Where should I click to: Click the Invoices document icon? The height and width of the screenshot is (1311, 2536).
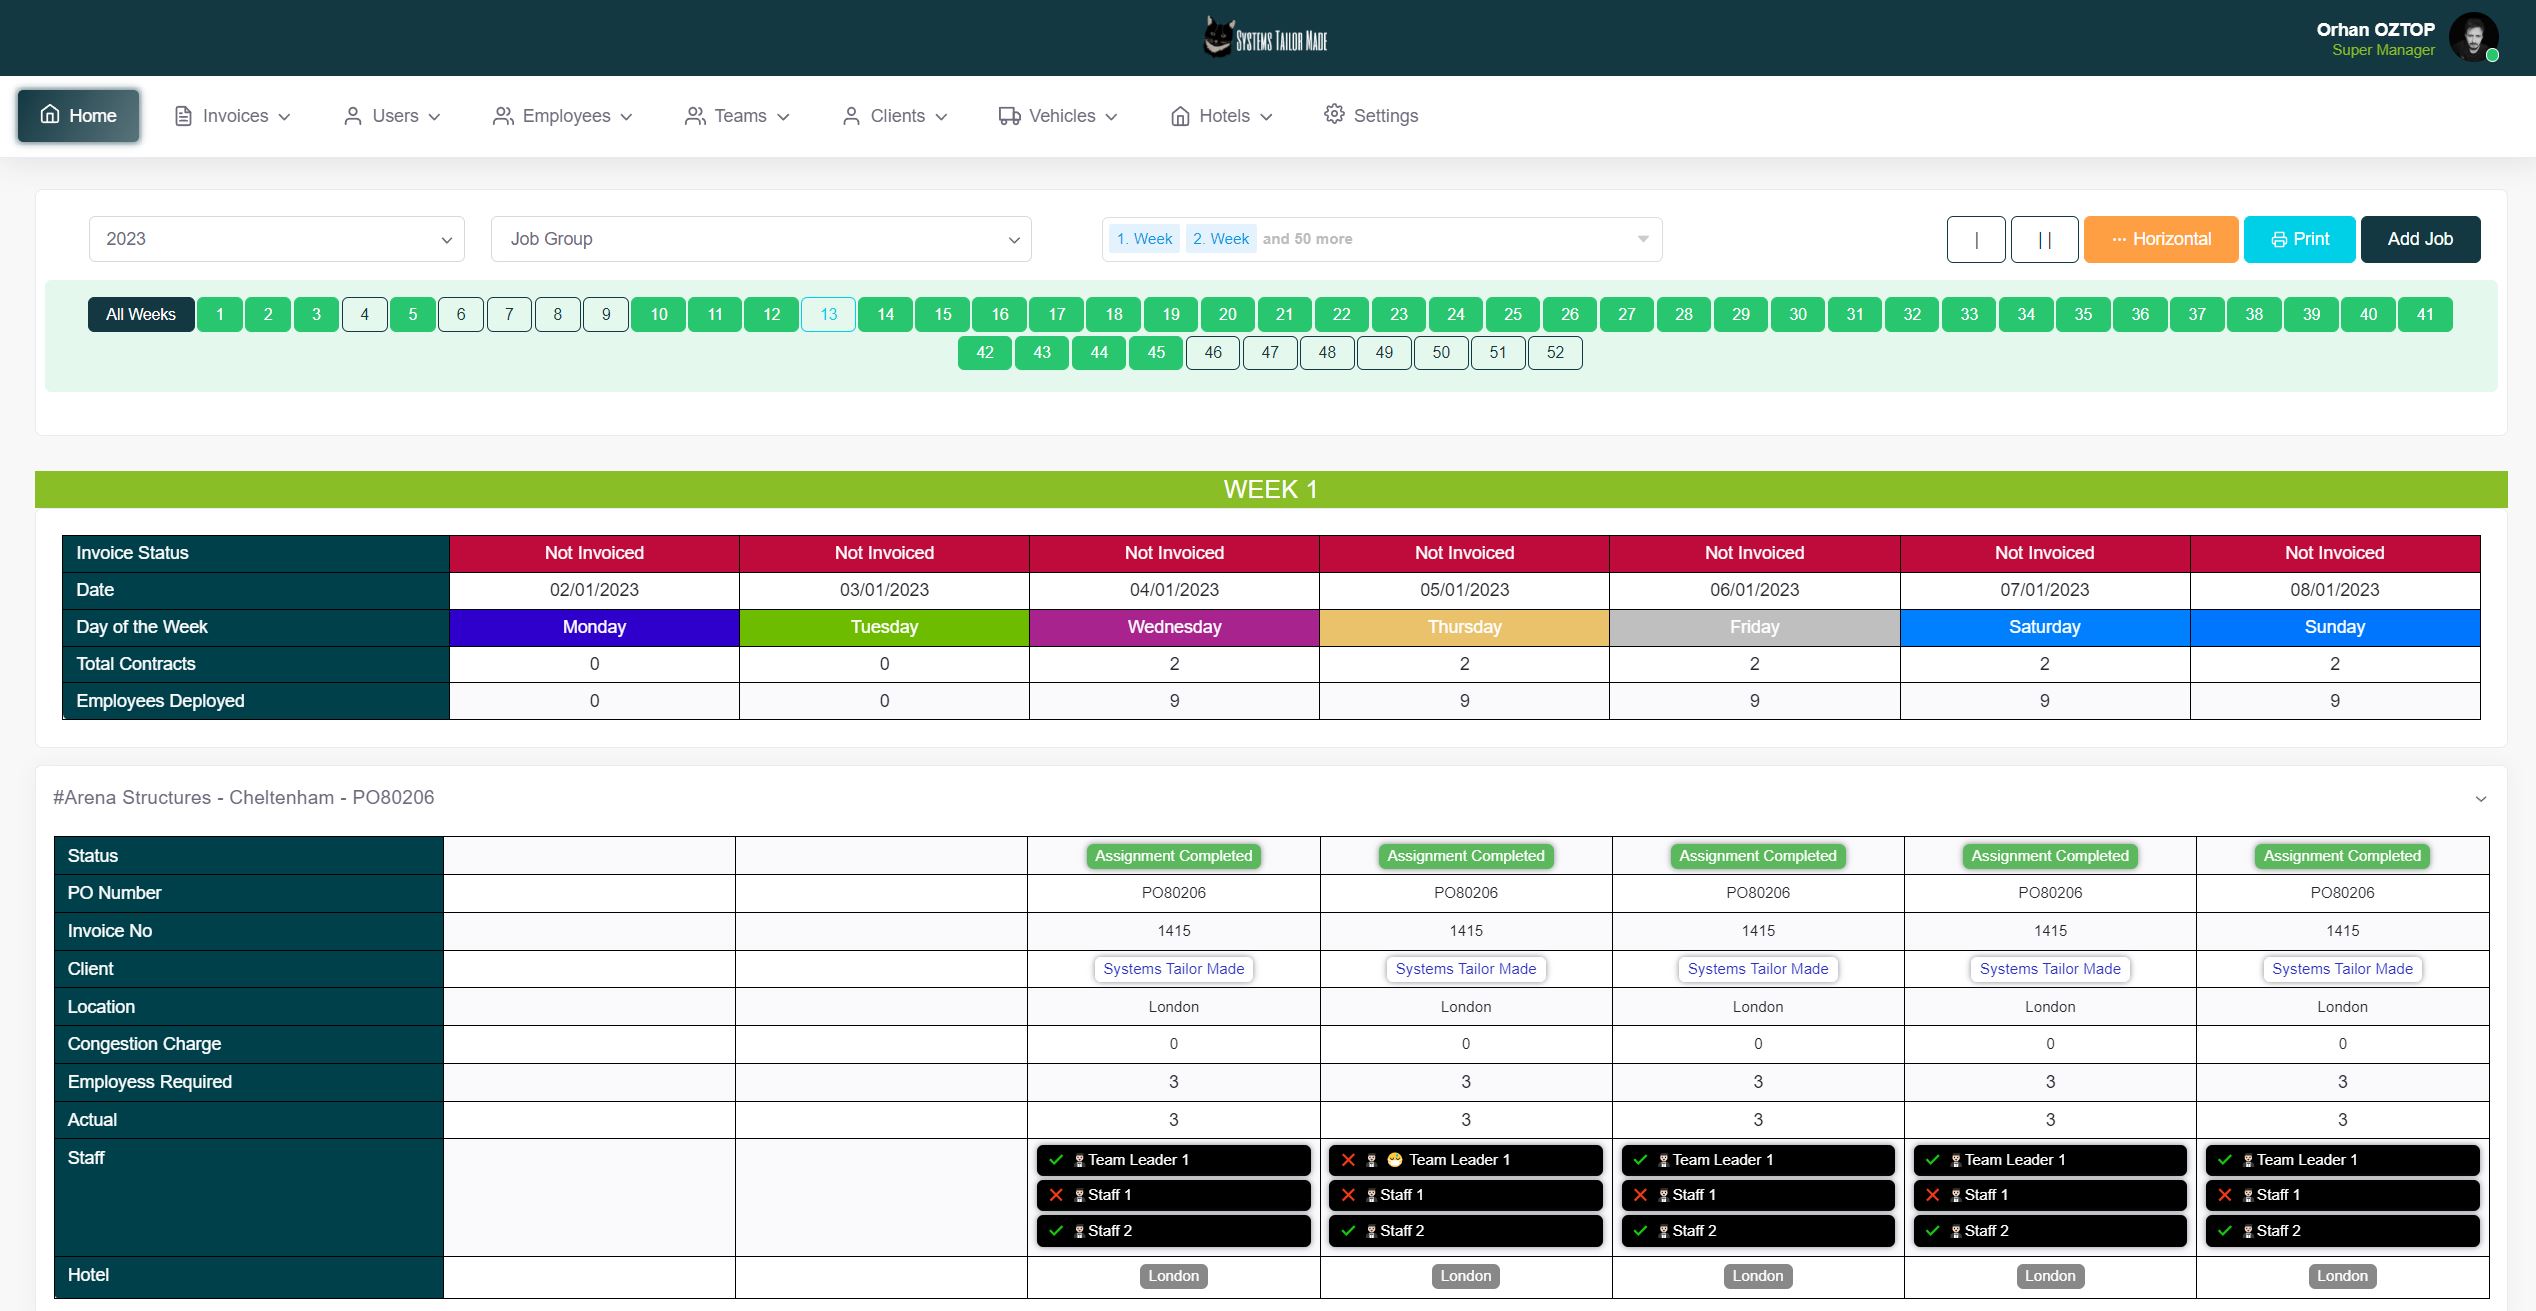point(183,116)
